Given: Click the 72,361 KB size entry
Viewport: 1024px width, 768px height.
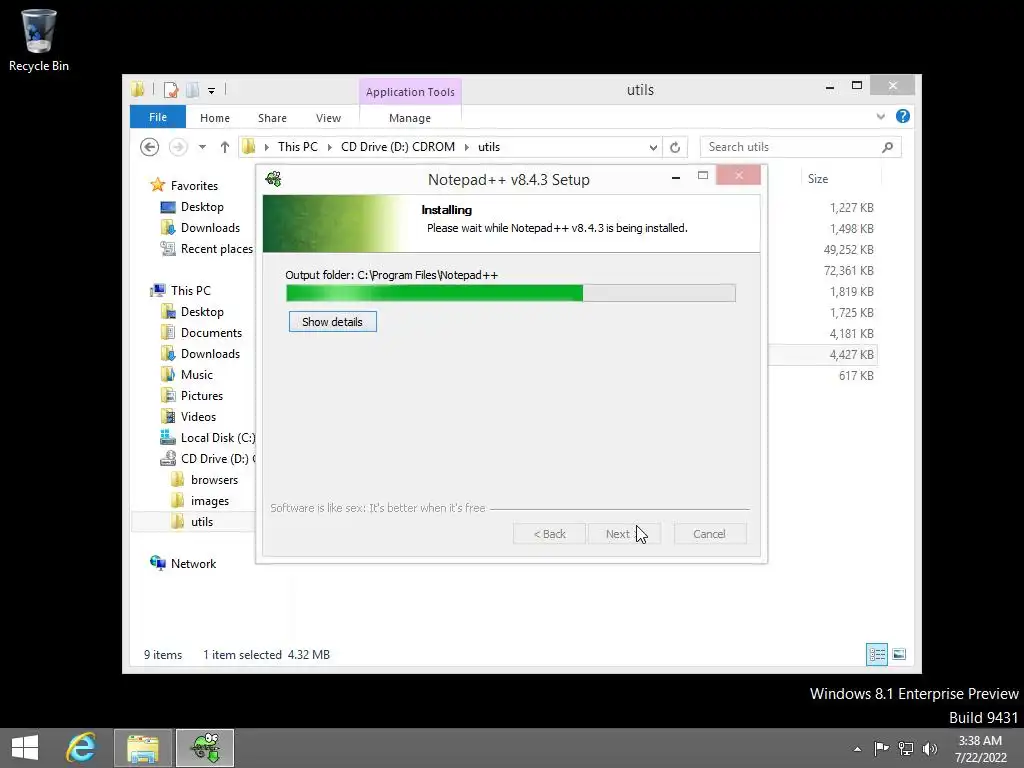Looking at the screenshot, I should pyautogui.click(x=848, y=270).
